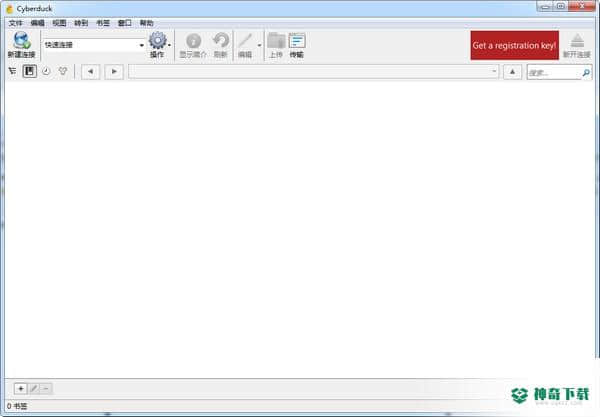
Task: Click the Cyberduck duck title bar icon
Action: (10, 8)
